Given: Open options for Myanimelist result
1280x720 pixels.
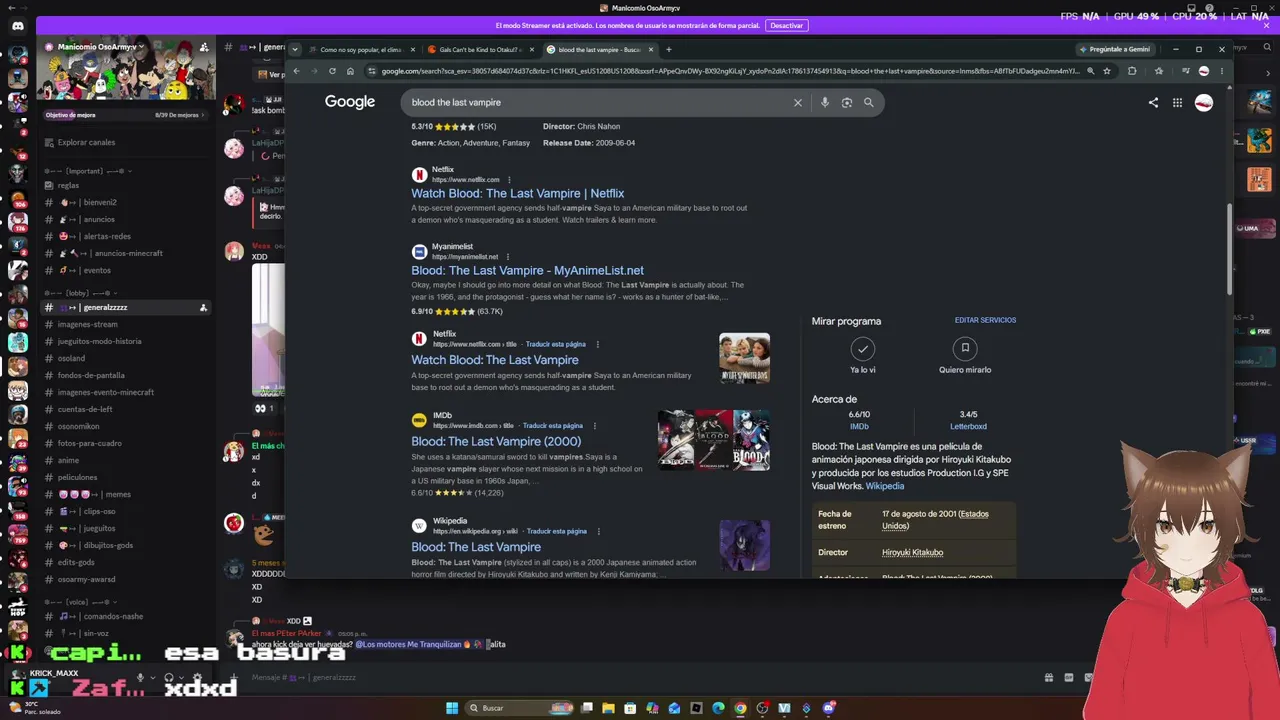Looking at the screenshot, I should [x=507, y=257].
